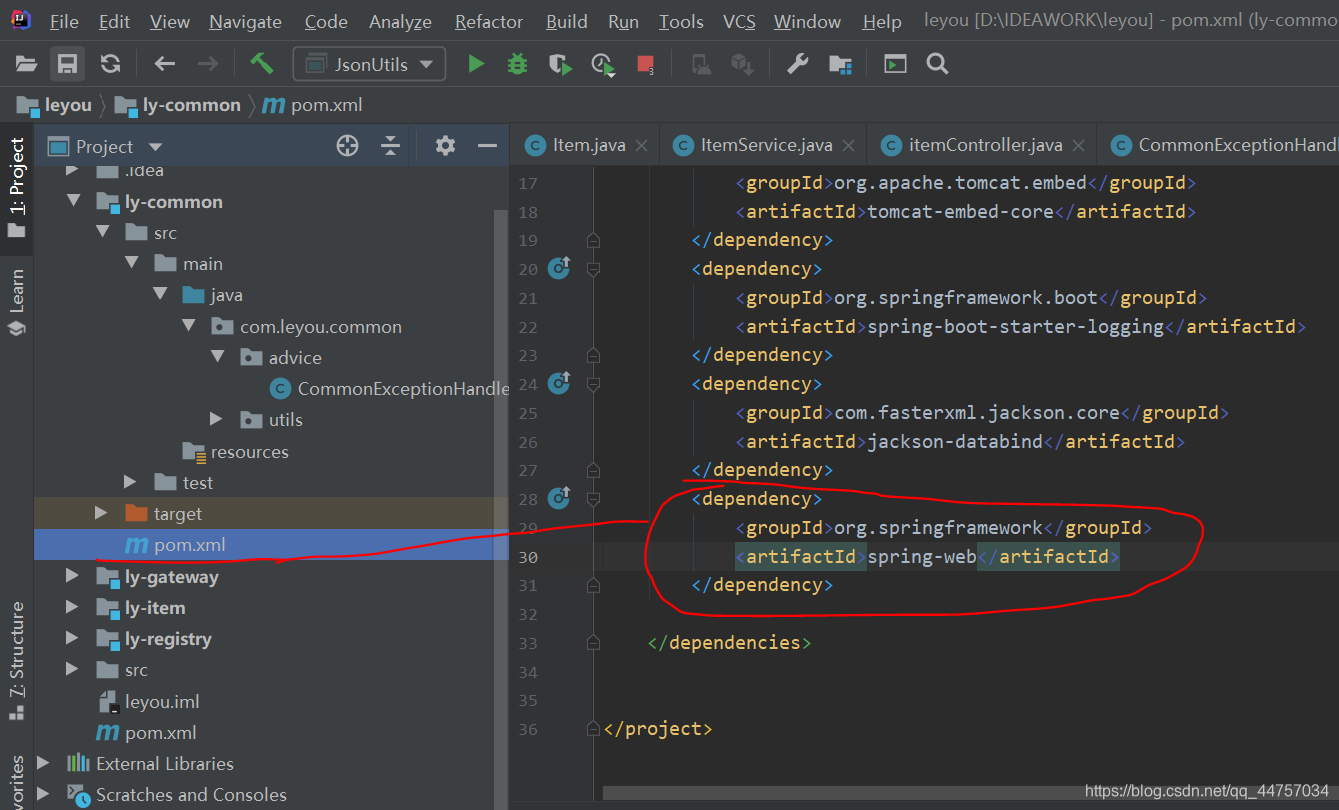Click the Open folder toolbar icon
Viewport: 1339px width, 810px height.
26,64
